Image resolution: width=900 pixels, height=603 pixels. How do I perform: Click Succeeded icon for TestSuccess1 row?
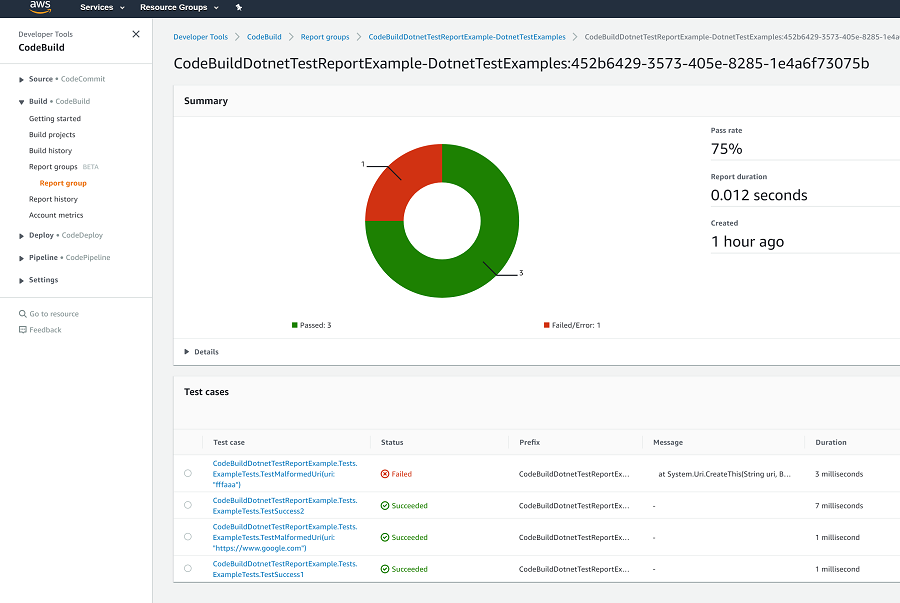click(x=385, y=569)
